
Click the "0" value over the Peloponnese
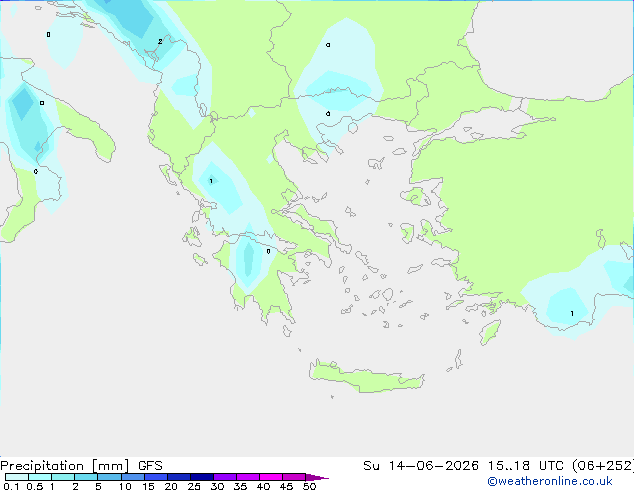click(268, 251)
